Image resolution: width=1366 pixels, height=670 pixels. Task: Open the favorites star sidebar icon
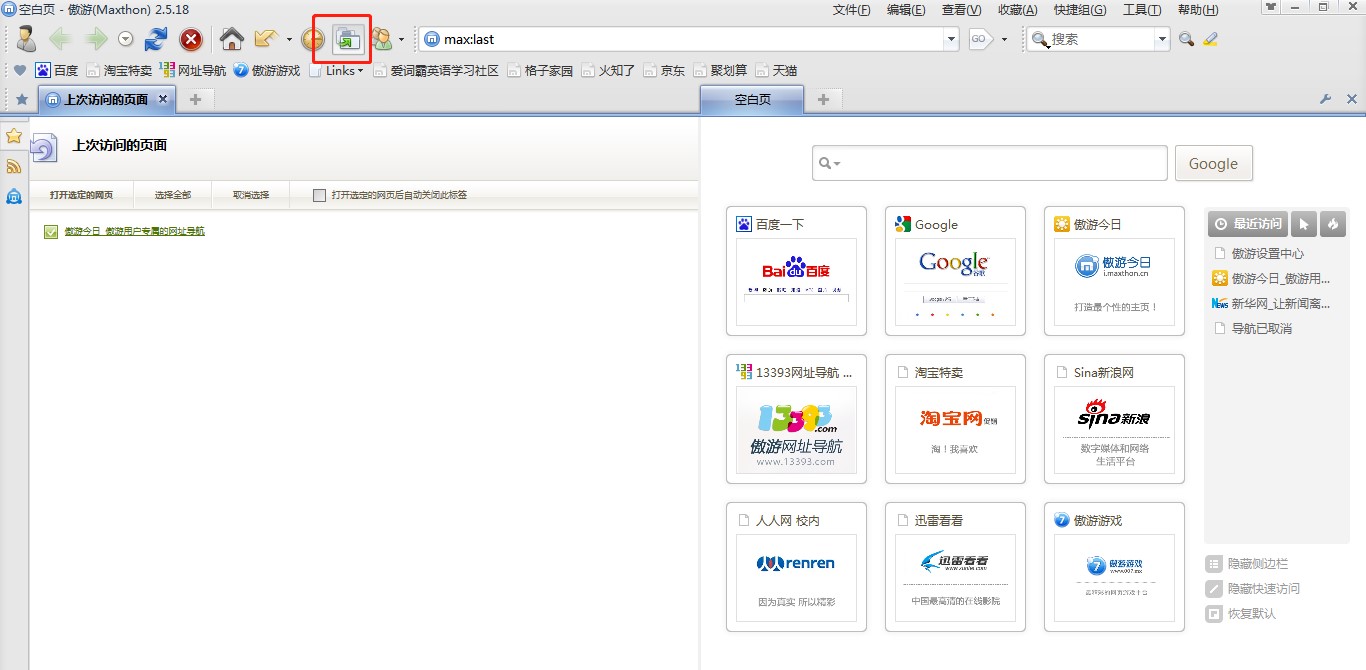(14, 136)
